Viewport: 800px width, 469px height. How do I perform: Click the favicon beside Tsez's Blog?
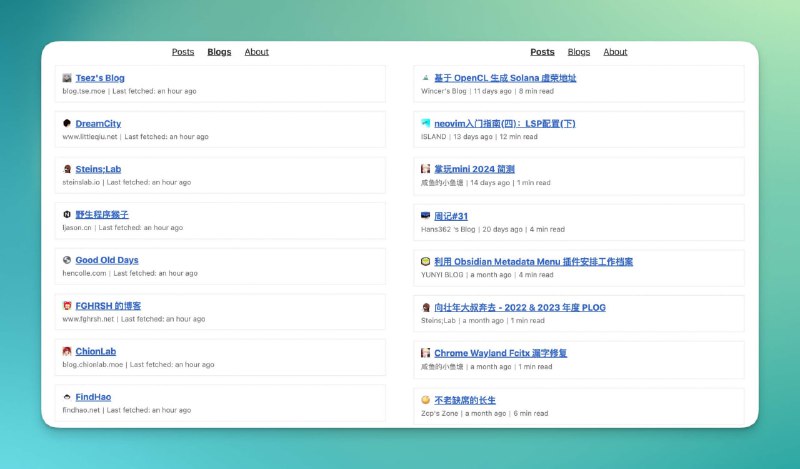67,78
